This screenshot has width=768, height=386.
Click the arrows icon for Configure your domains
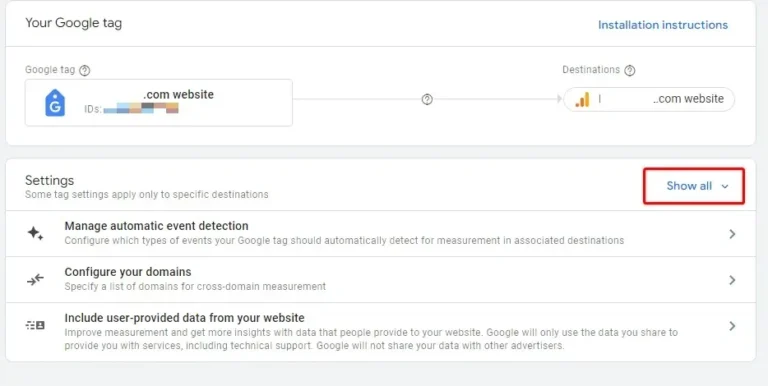click(35, 279)
